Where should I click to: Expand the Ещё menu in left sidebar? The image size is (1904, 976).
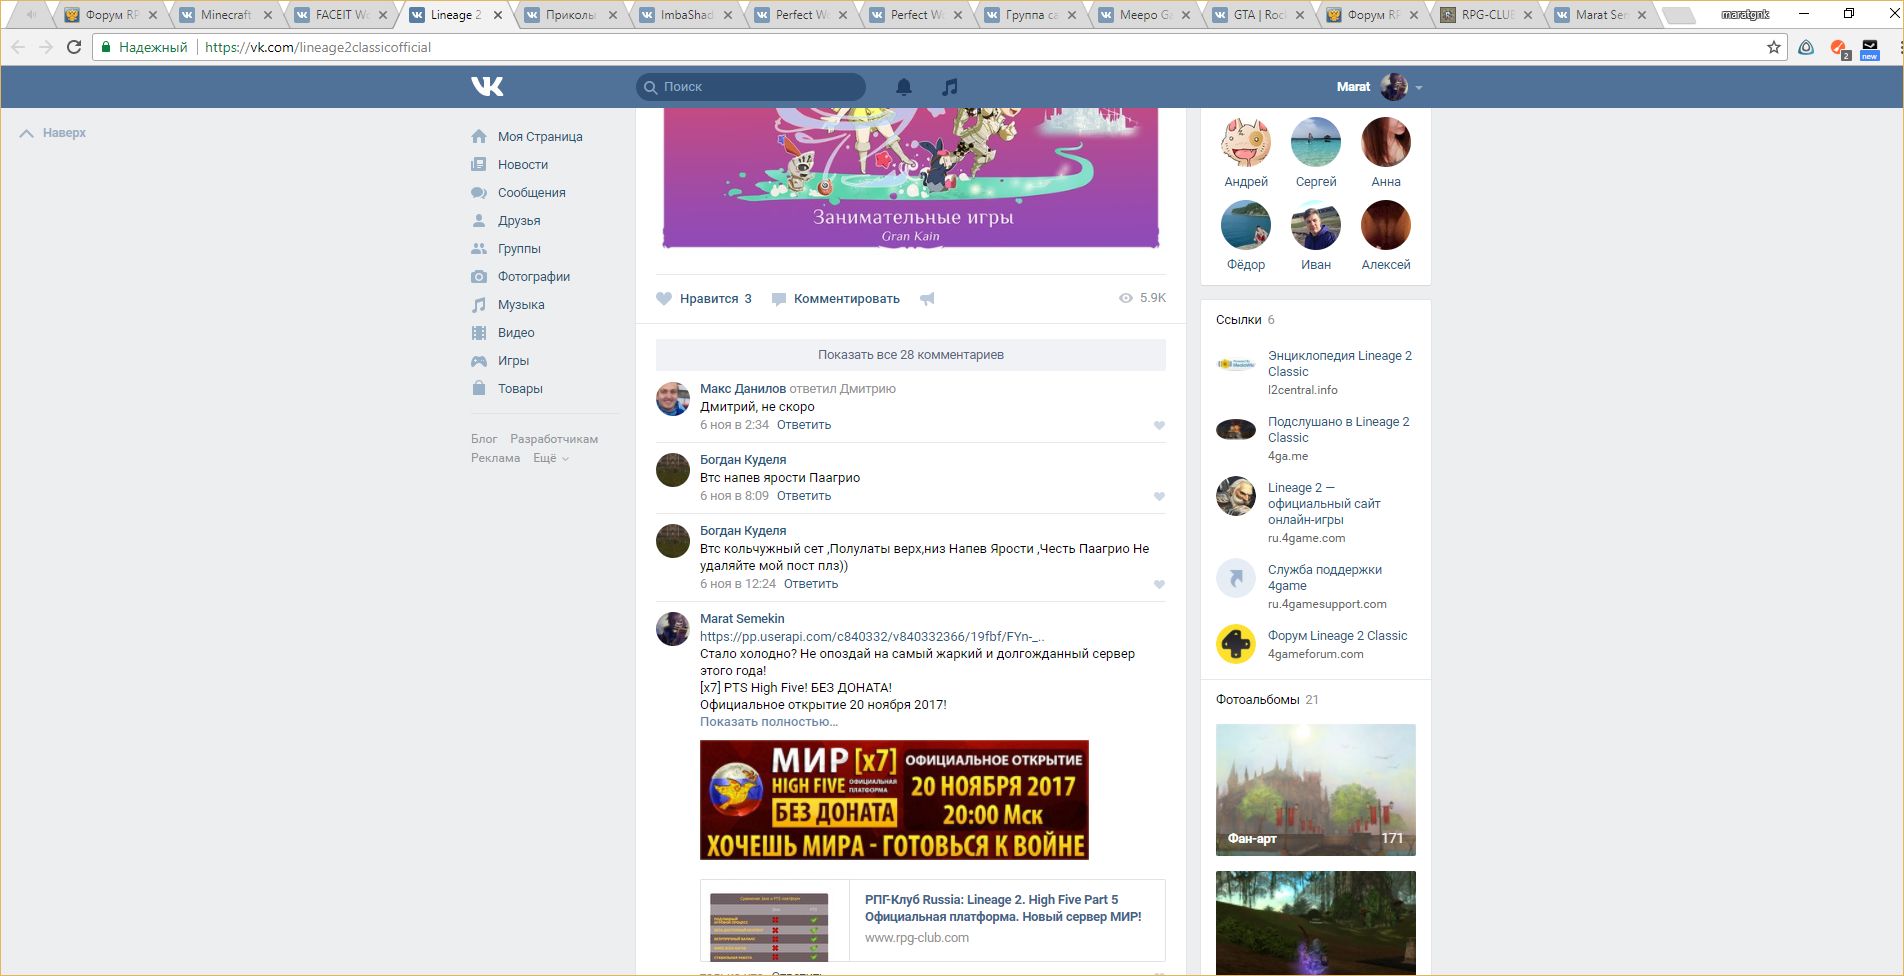551,458
